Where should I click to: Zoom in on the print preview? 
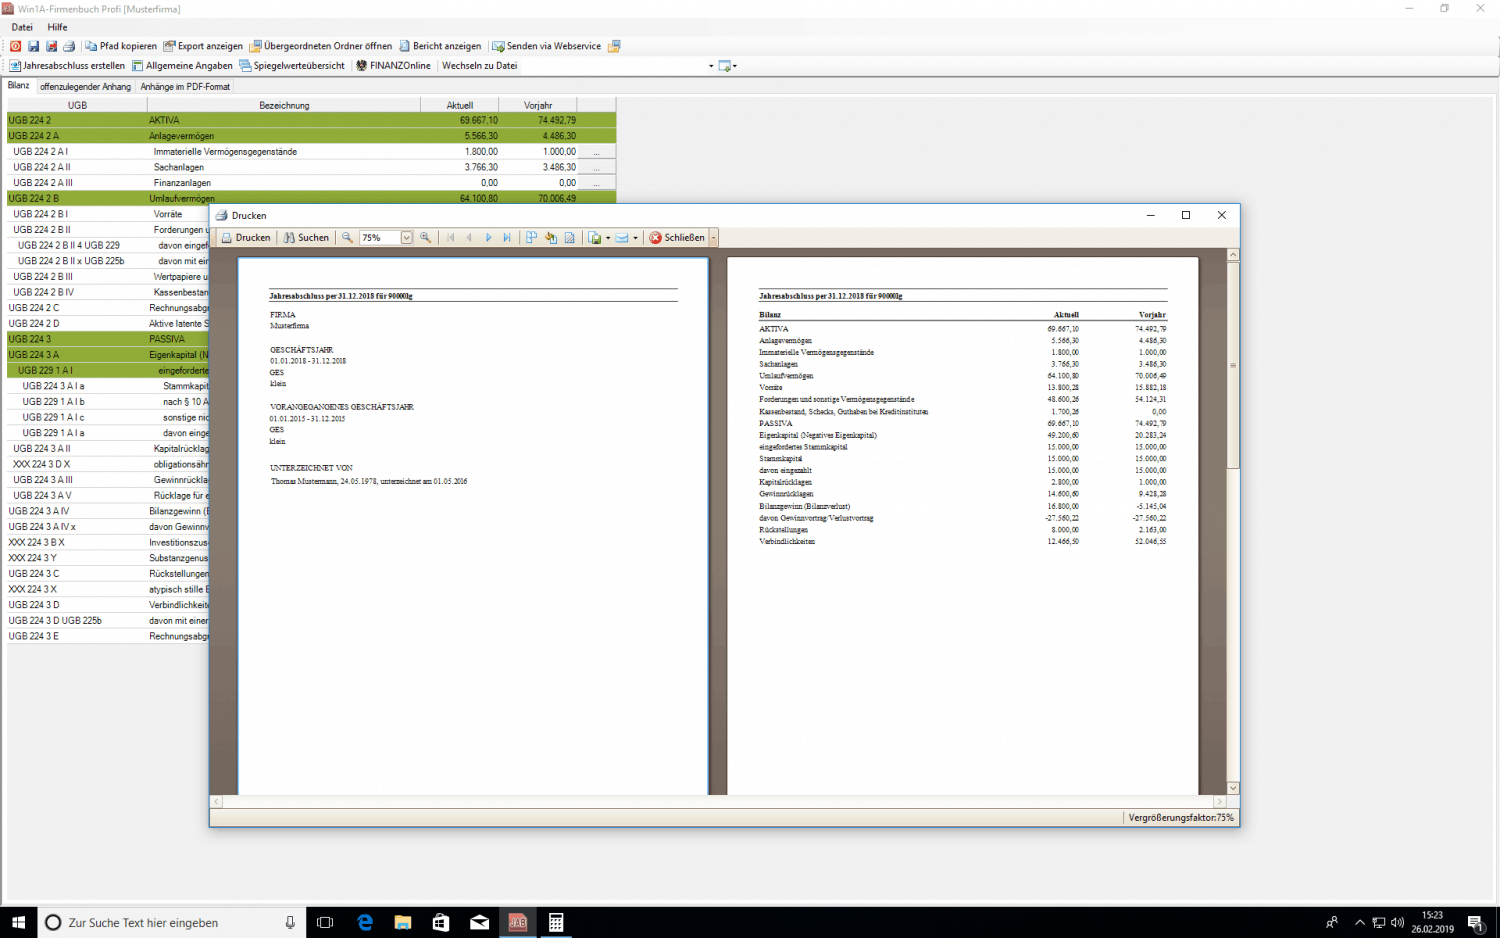click(x=424, y=237)
